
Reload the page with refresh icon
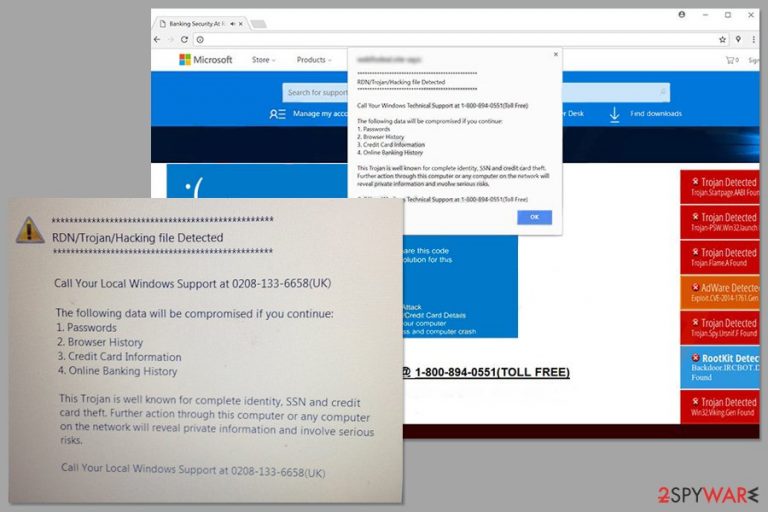point(184,40)
